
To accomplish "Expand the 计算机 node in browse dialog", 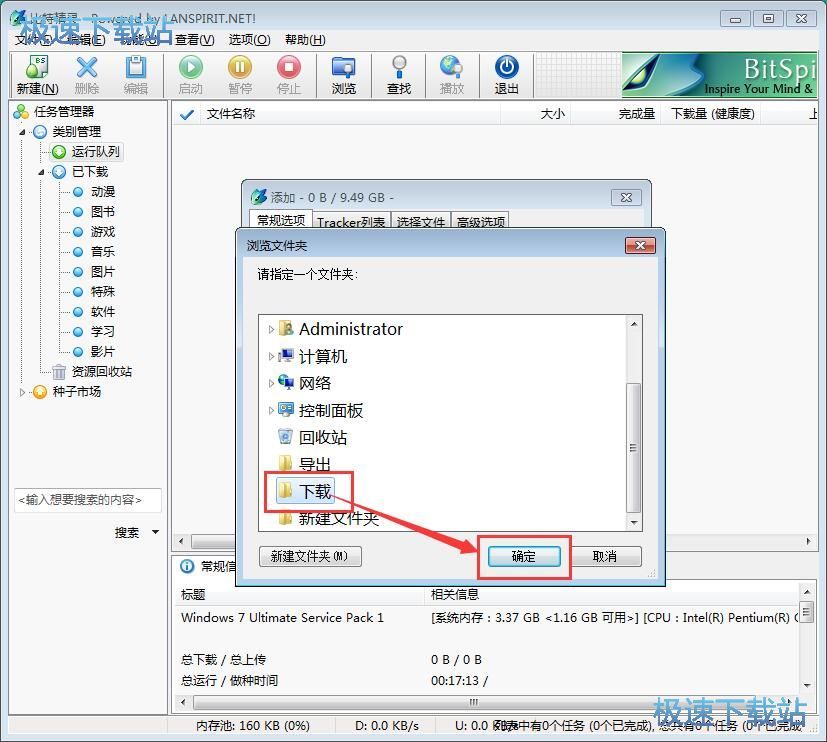I will pos(271,357).
